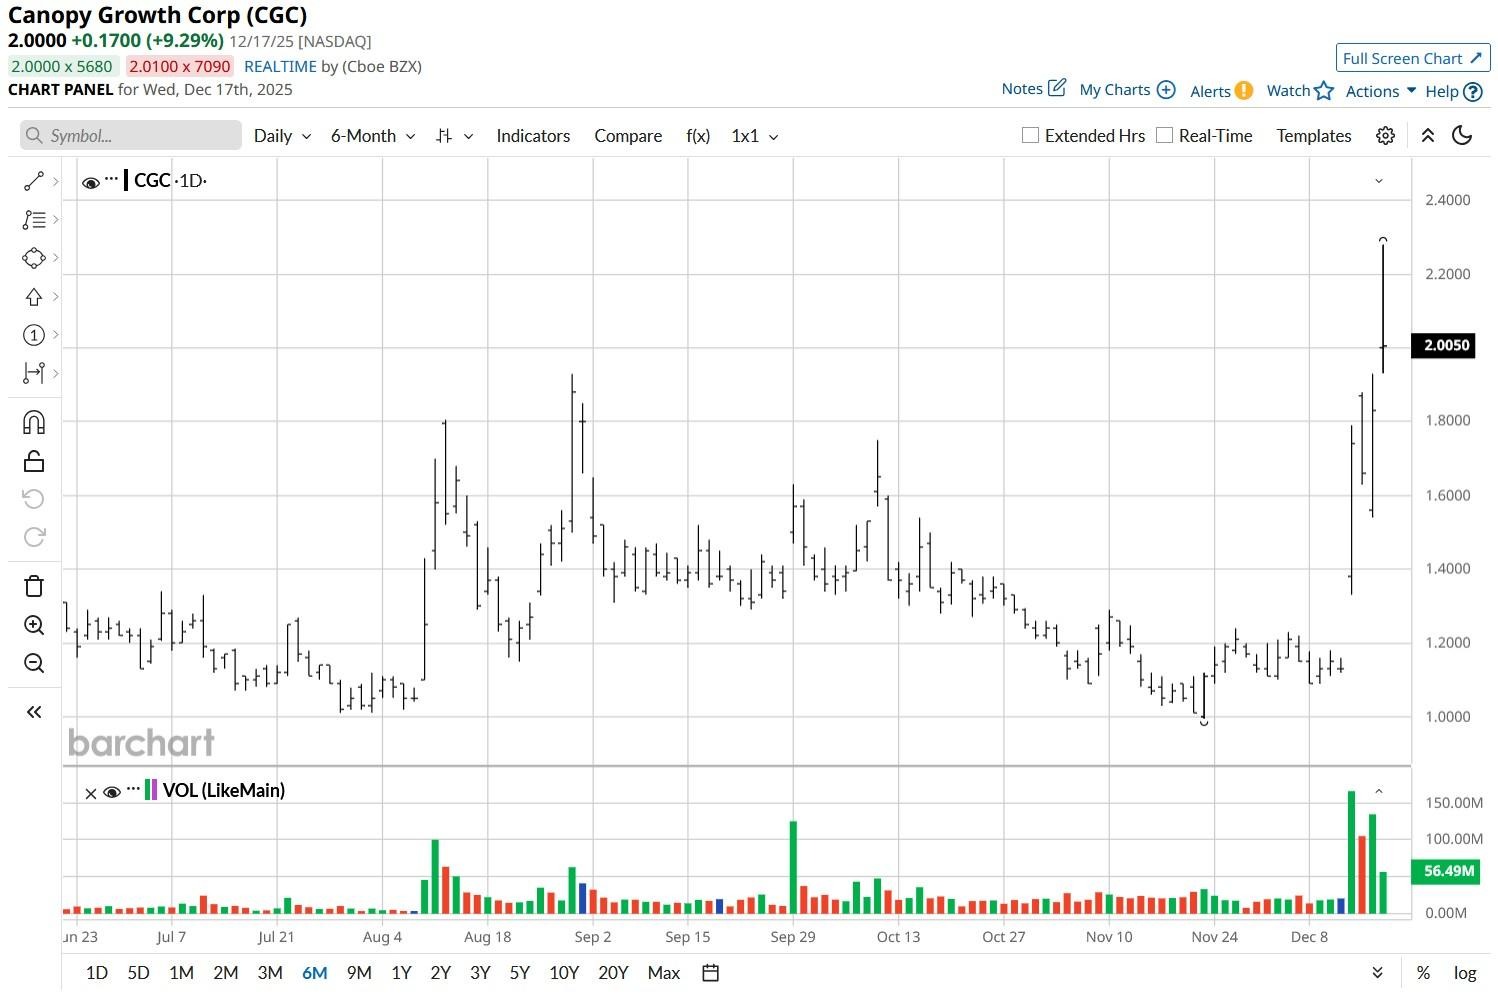The image size is (1498, 999).
Task: Open the Actions dropdown menu
Action: coord(1381,91)
